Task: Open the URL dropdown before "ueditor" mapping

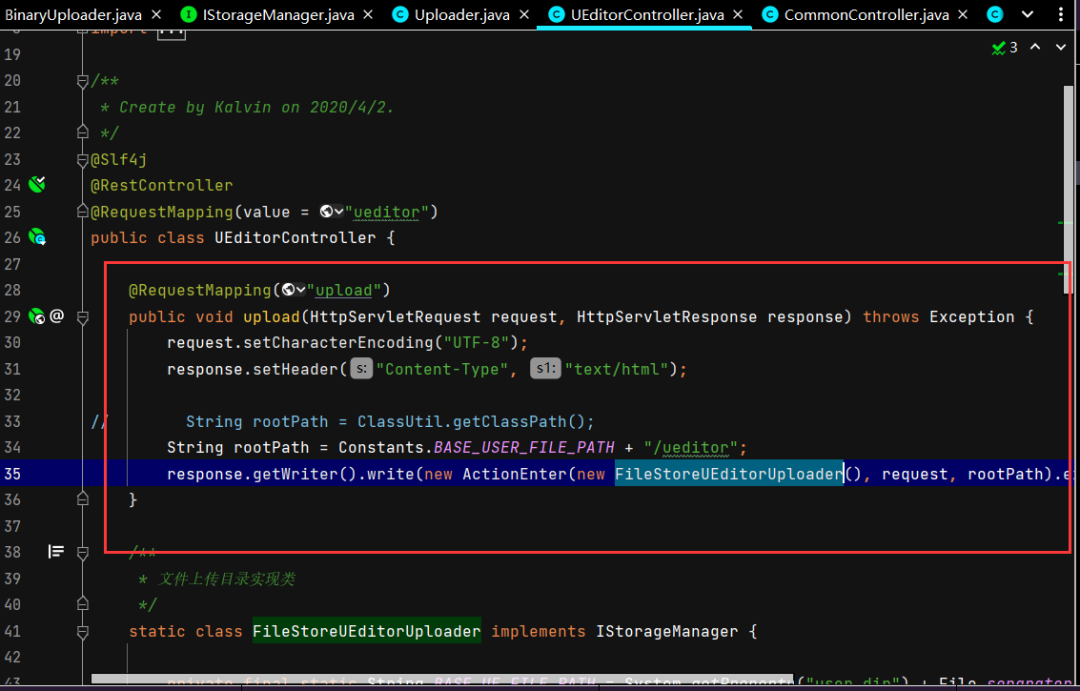Action: (332, 212)
